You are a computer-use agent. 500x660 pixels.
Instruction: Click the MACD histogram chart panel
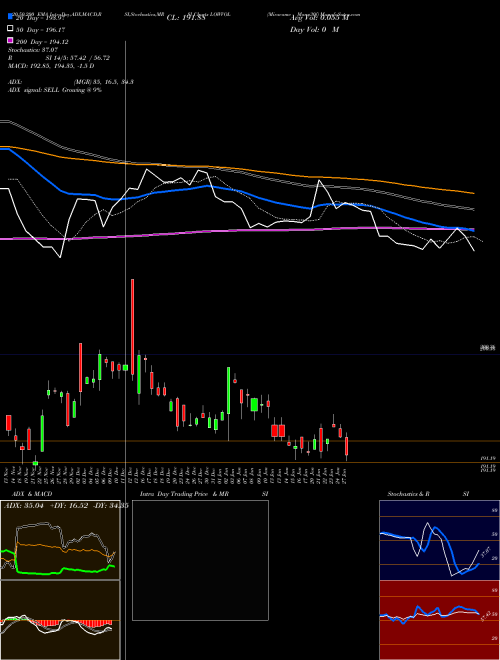click(x=60, y=620)
